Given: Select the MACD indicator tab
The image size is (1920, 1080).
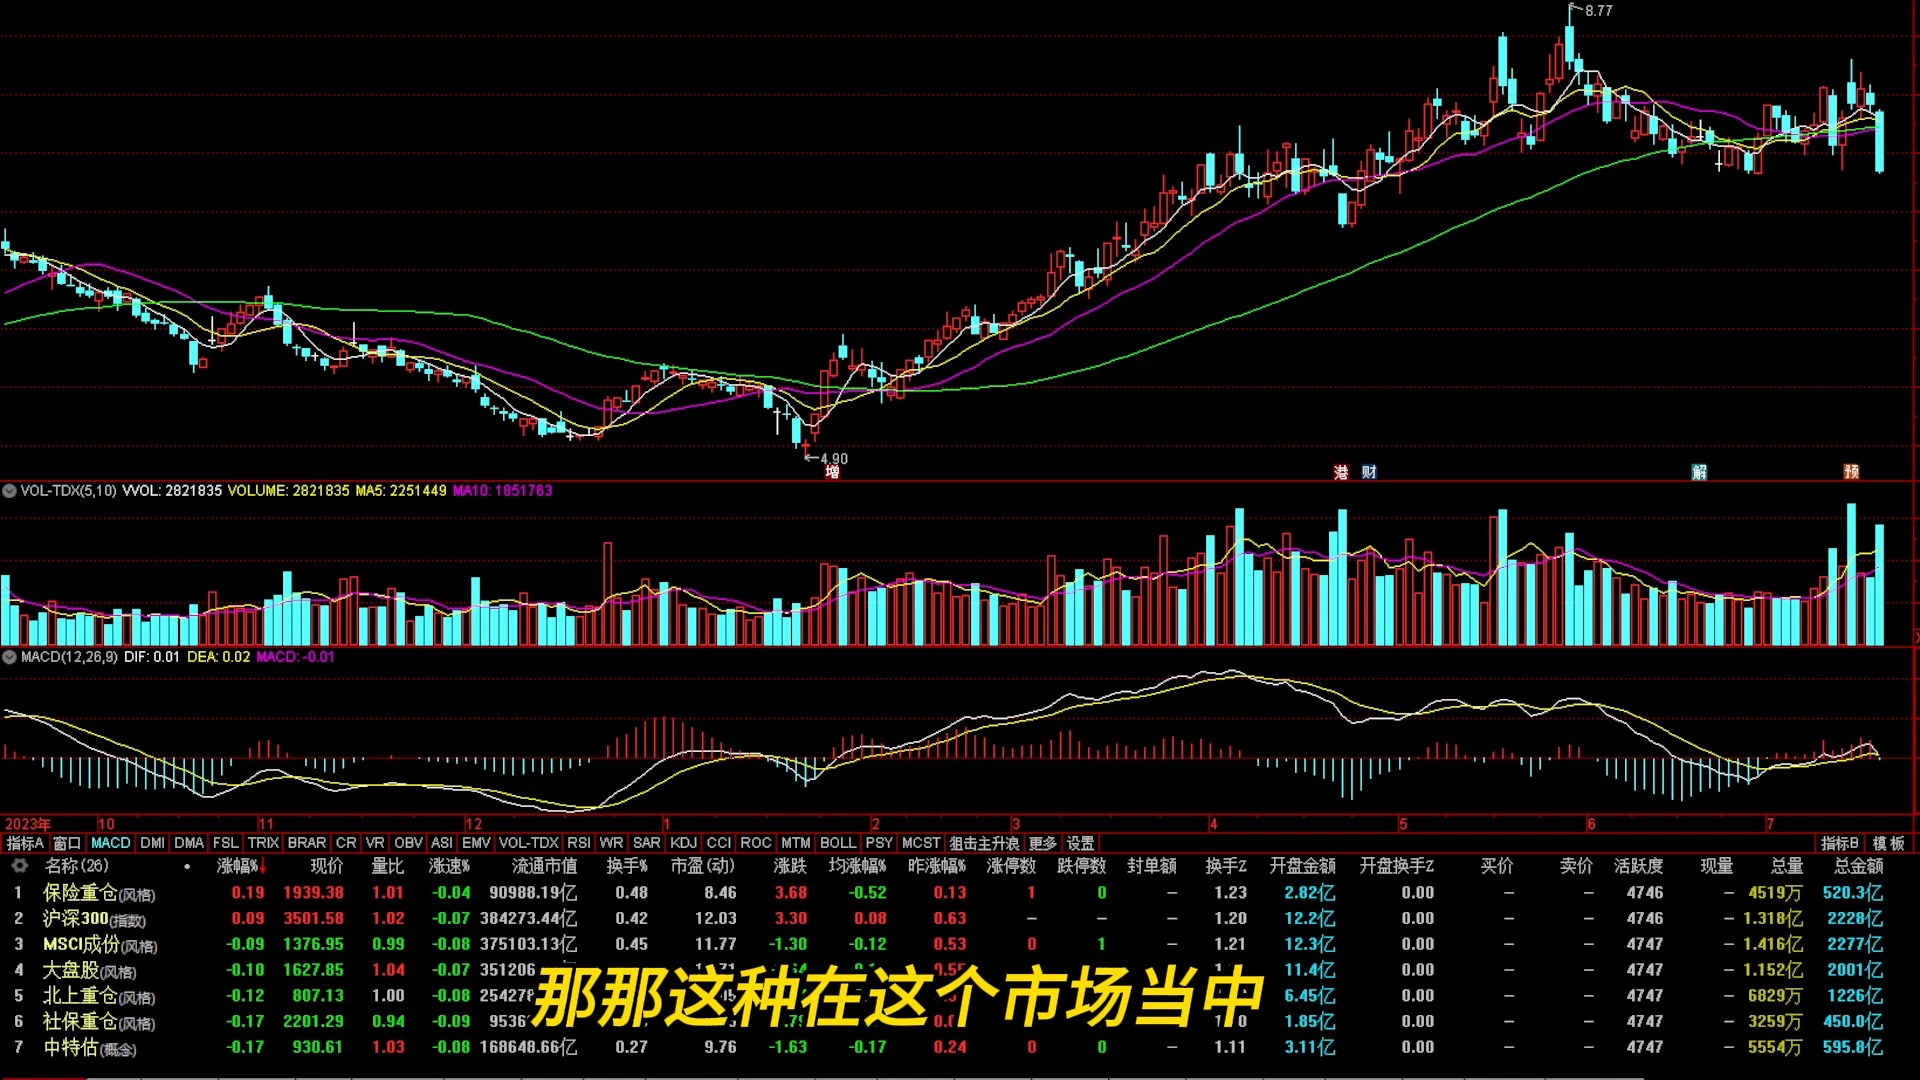Looking at the screenshot, I should pos(111,843).
